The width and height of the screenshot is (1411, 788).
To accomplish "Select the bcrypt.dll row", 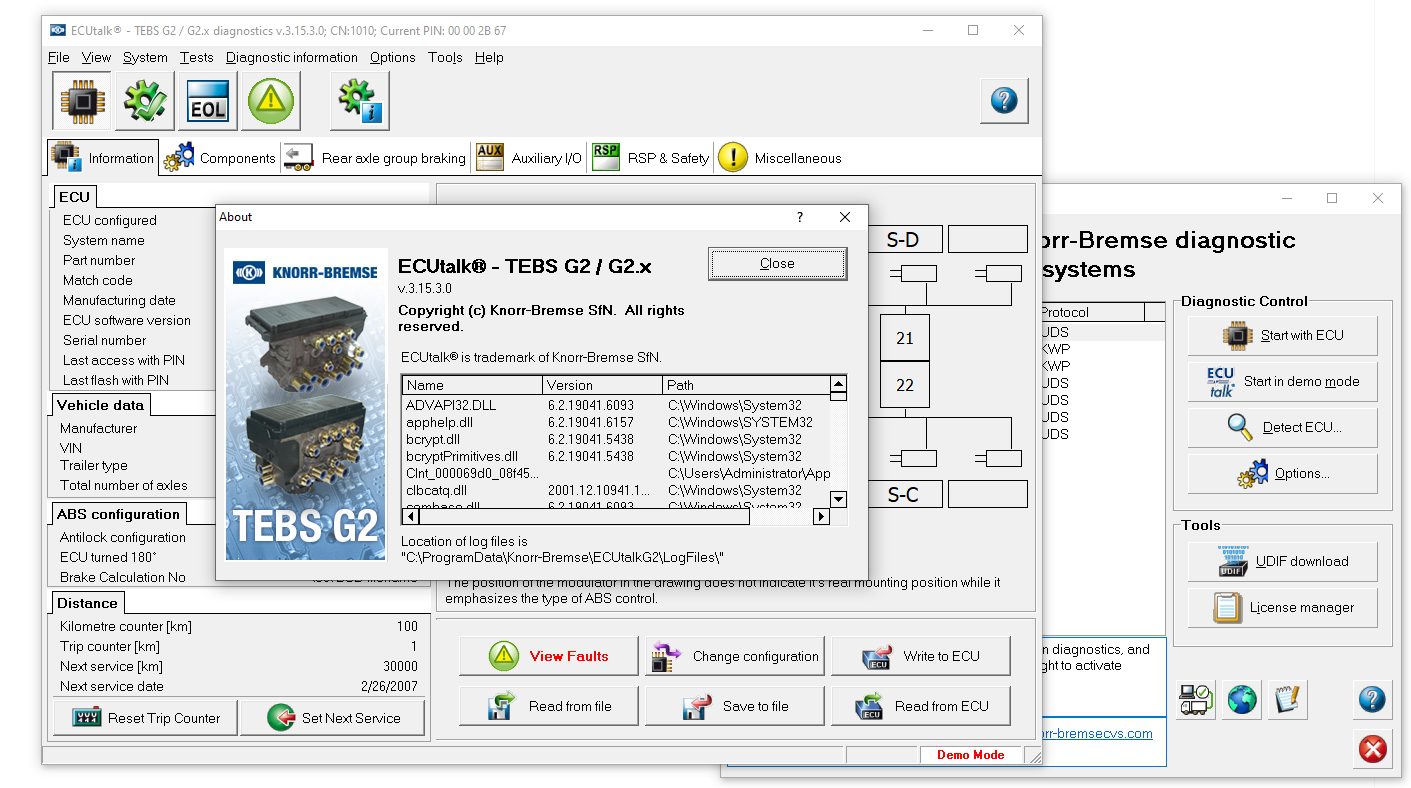I will [x=616, y=439].
